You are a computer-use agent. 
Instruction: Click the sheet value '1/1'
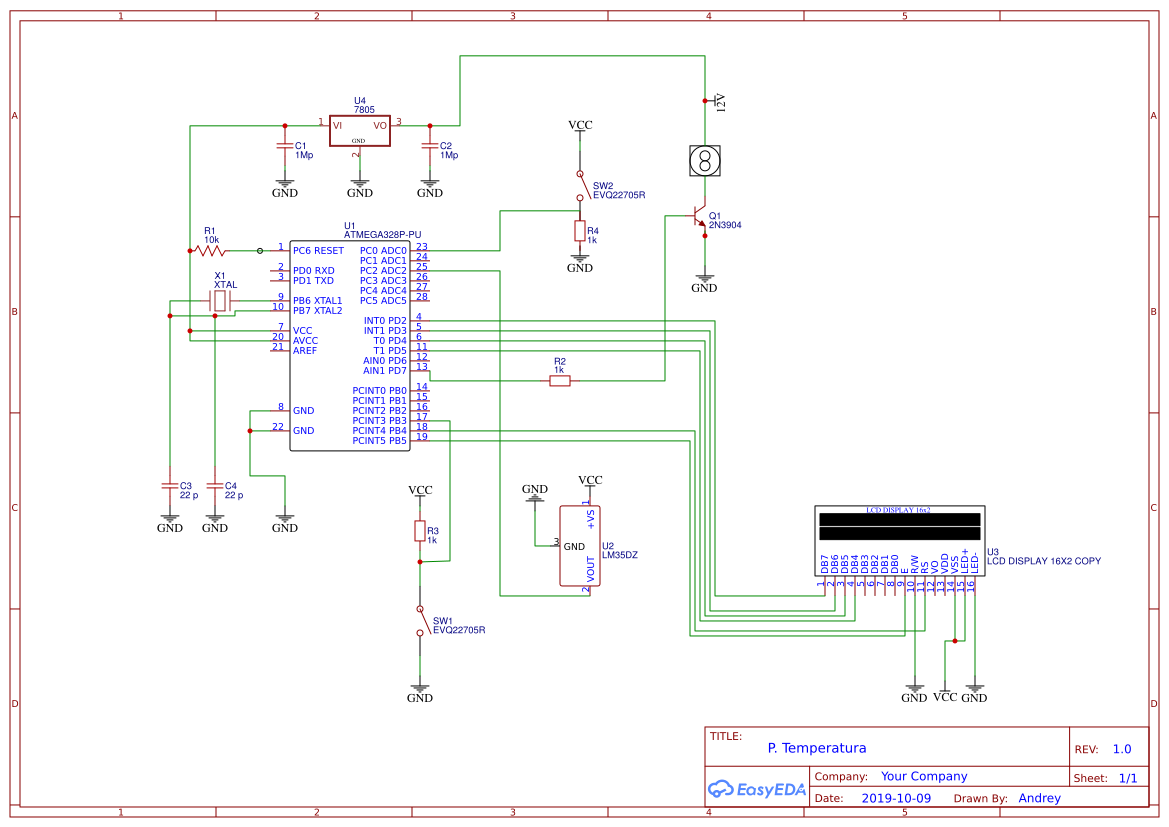pos(1128,778)
